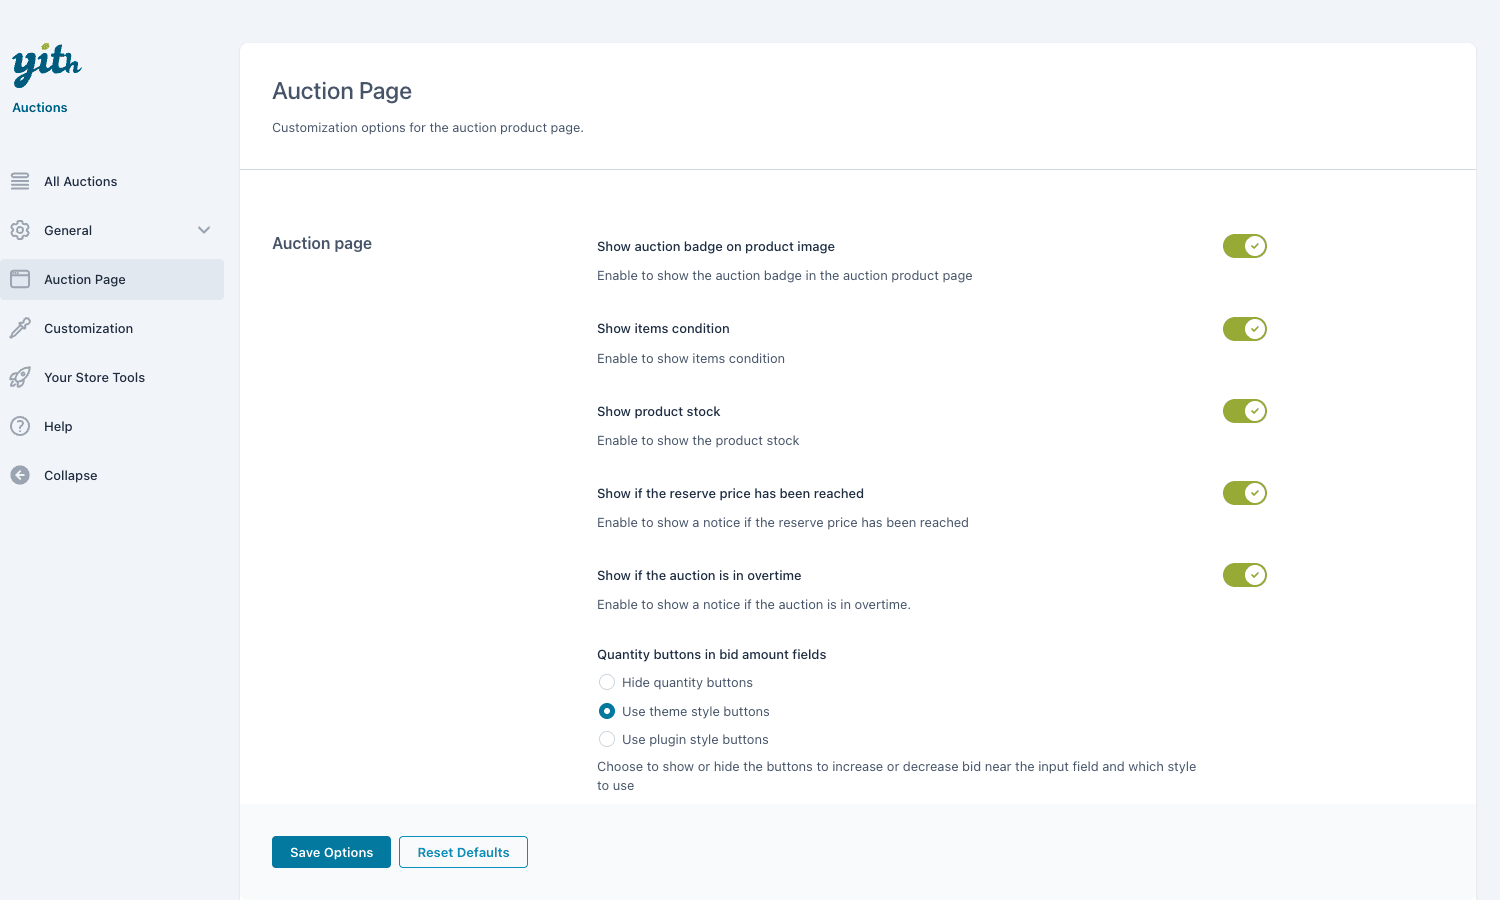This screenshot has width=1500, height=900.
Task: Toggle Show auction badge on product image
Action: click(x=1245, y=246)
